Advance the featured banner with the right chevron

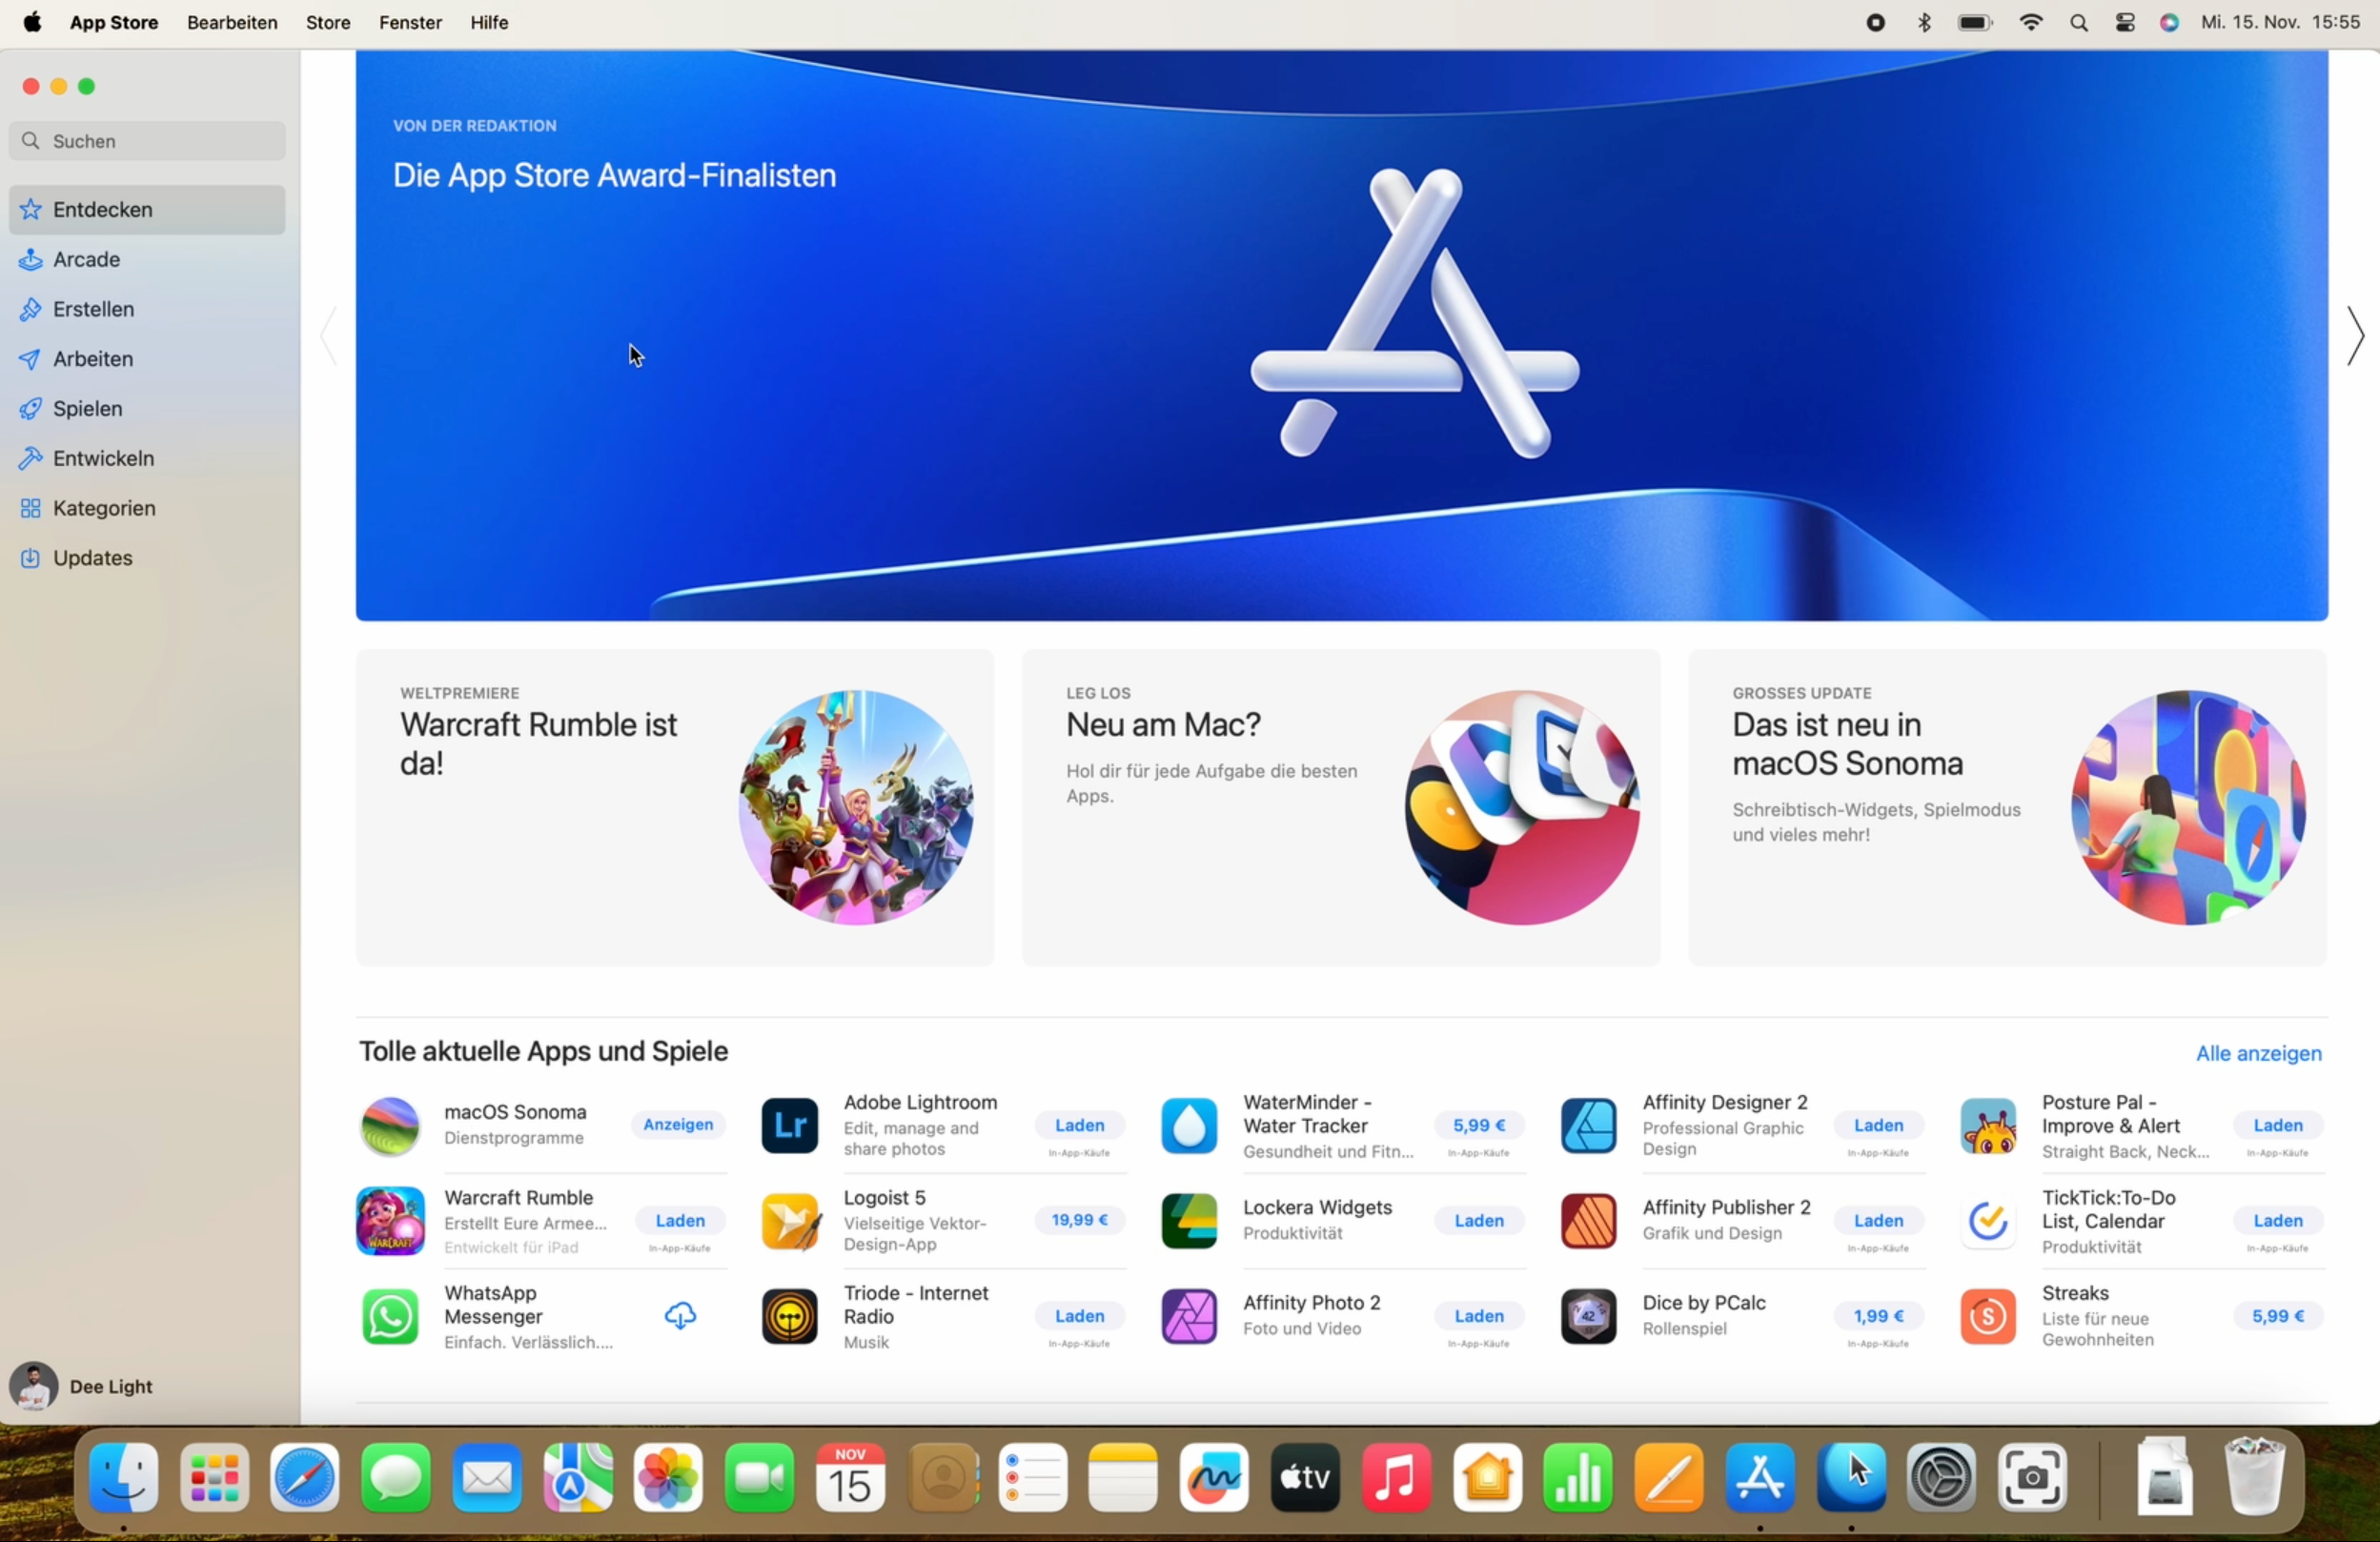(x=2355, y=338)
